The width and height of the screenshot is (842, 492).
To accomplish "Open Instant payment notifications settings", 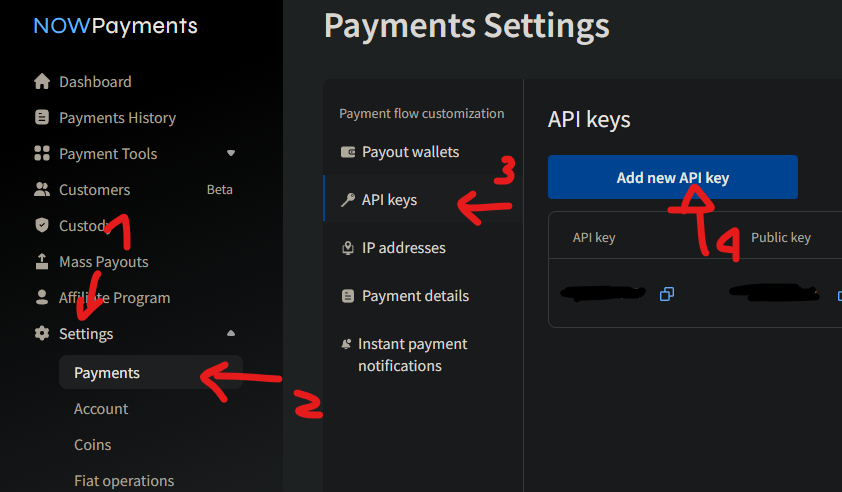I will (412, 355).
